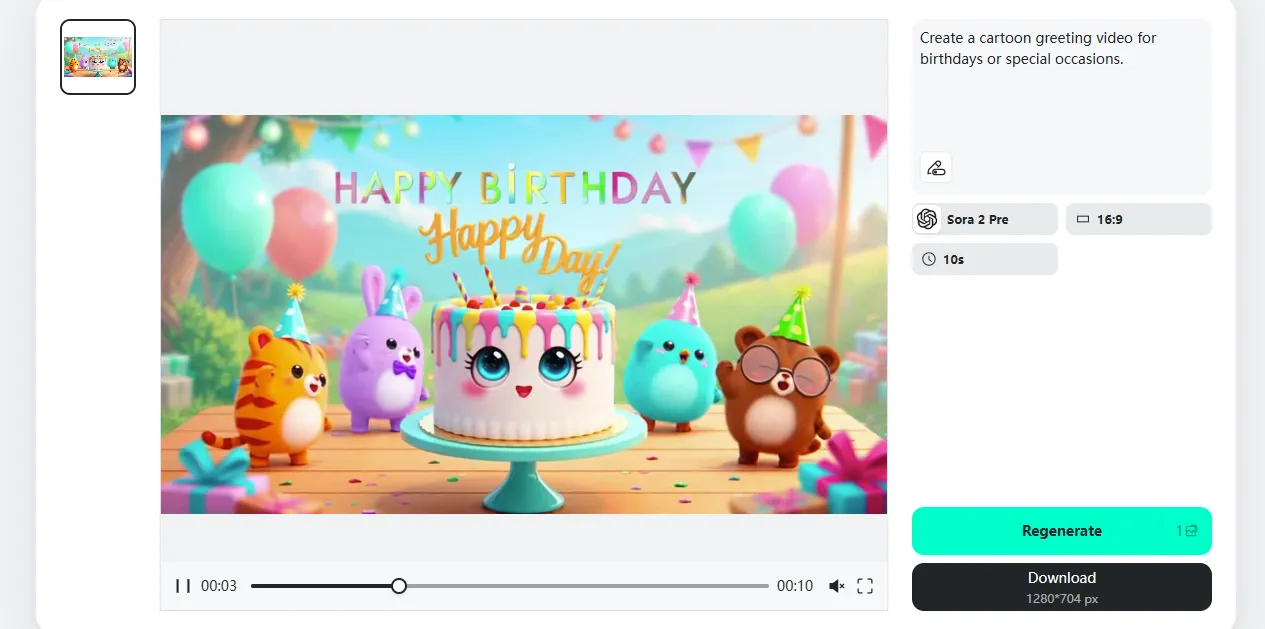Click the 00:10 duration label
The height and width of the screenshot is (629, 1265).
(x=794, y=586)
